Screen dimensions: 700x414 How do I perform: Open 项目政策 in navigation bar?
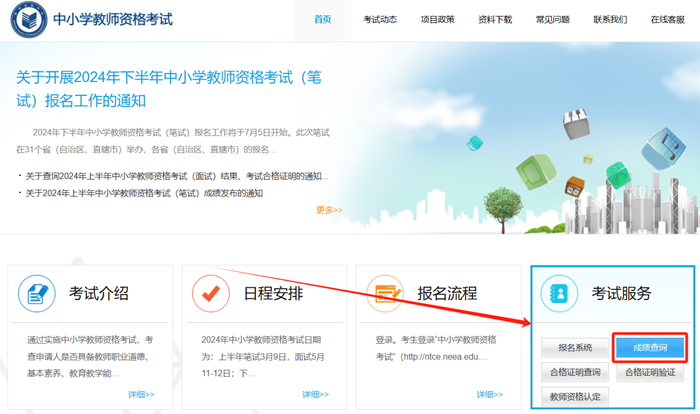438,20
